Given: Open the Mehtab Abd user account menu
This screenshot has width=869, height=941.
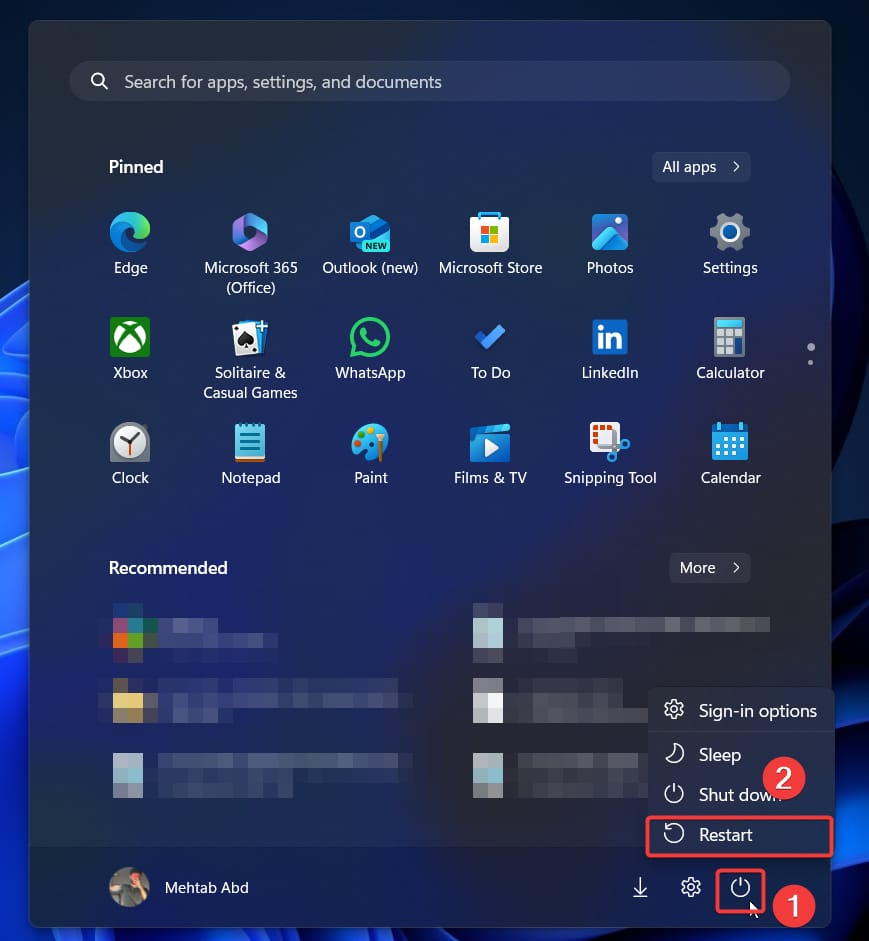Looking at the screenshot, I should click(x=179, y=887).
